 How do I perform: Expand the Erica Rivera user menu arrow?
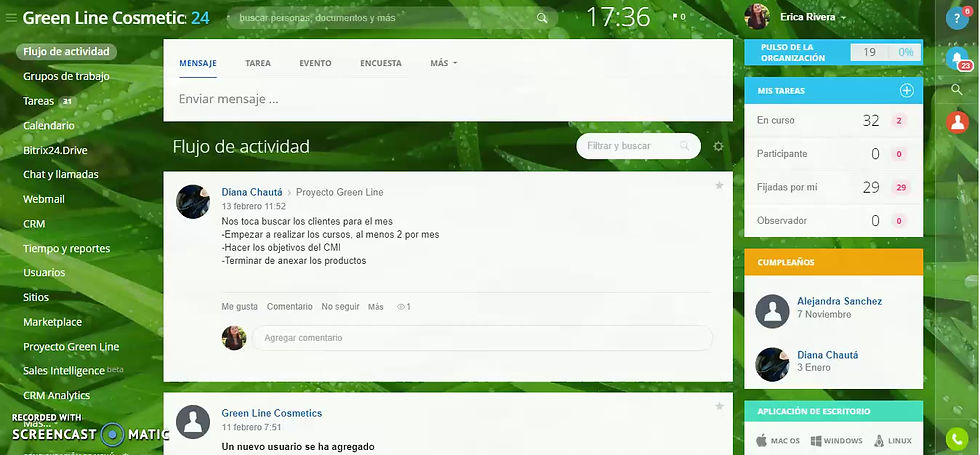[843, 18]
